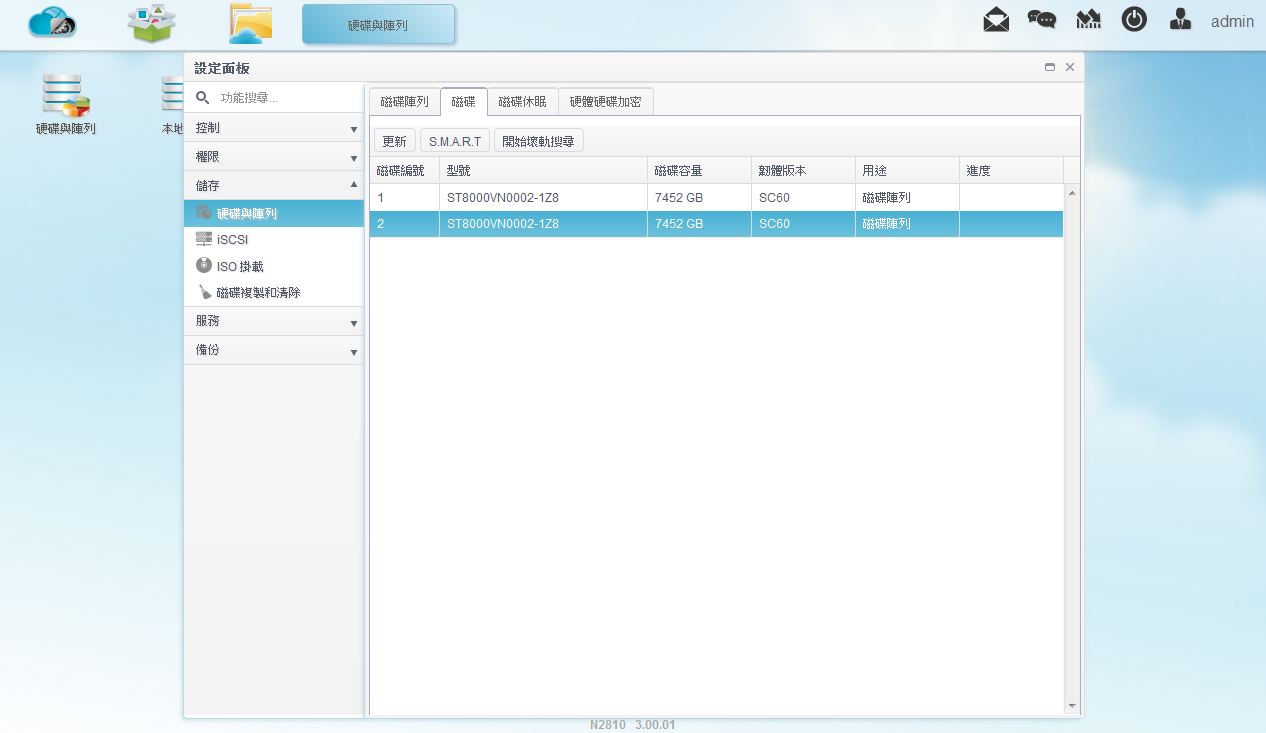1266x733 pixels.
Task: Click ST8000VN0002-1Z8 model in disk 2 row
Action: point(503,224)
